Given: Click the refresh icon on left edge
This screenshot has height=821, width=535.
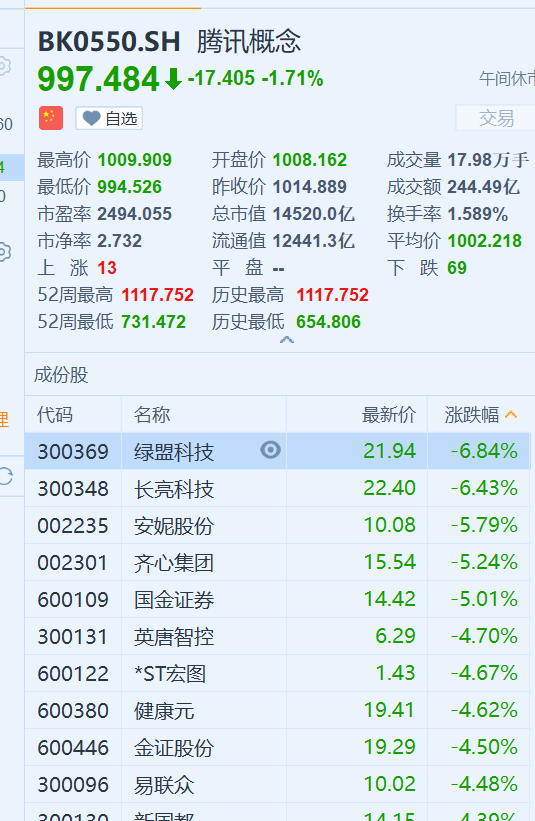Looking at the screenshot, I should (5, 476).
